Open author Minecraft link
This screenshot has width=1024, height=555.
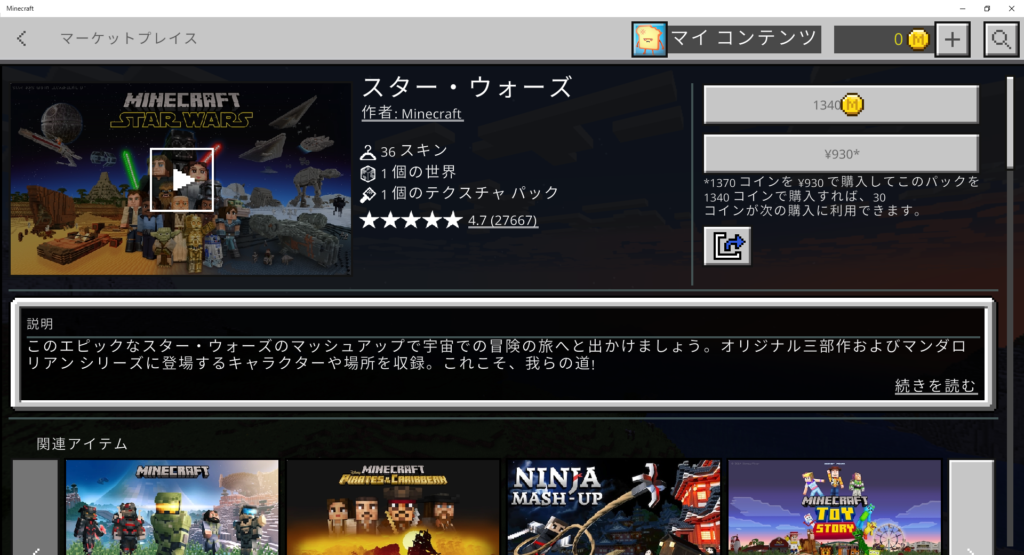[x=412, y=113]
